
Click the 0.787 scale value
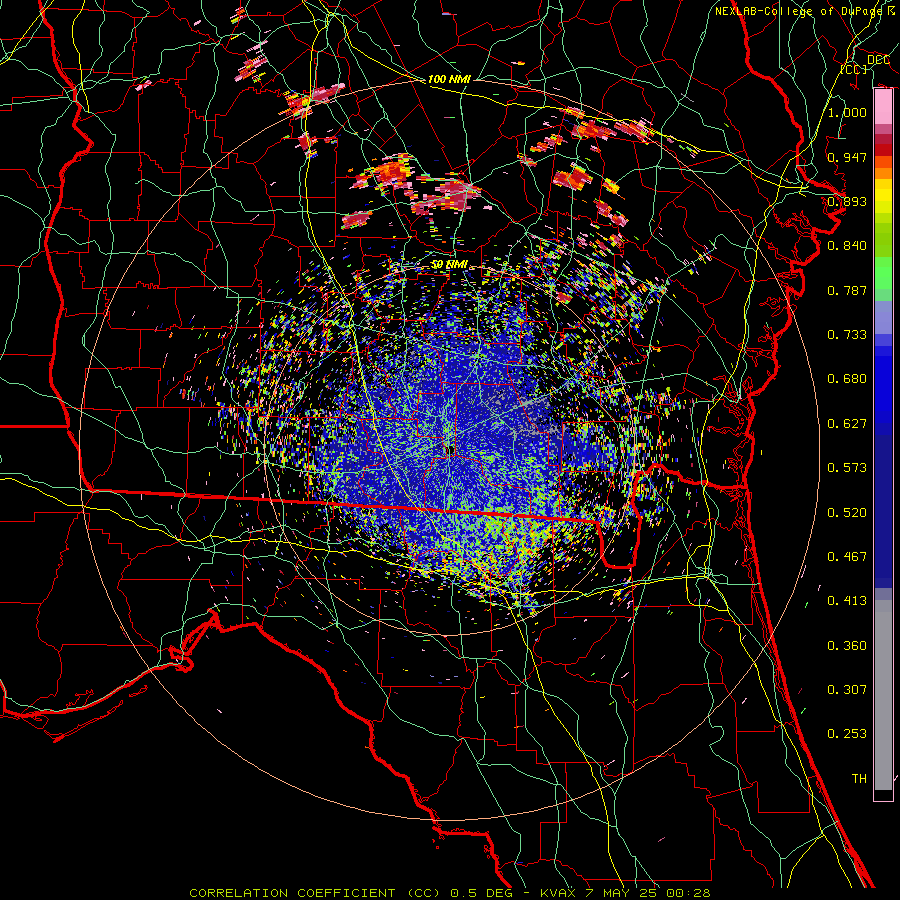click(847, 290)
